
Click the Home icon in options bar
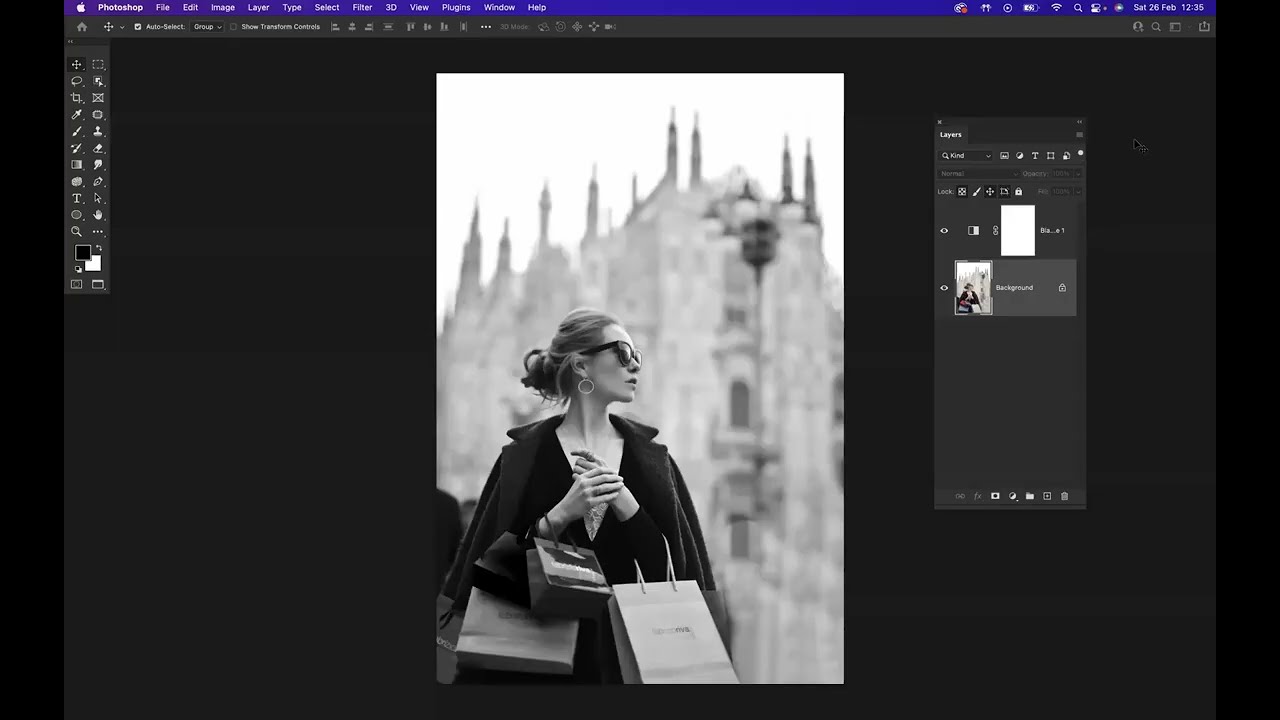point(82,27)
